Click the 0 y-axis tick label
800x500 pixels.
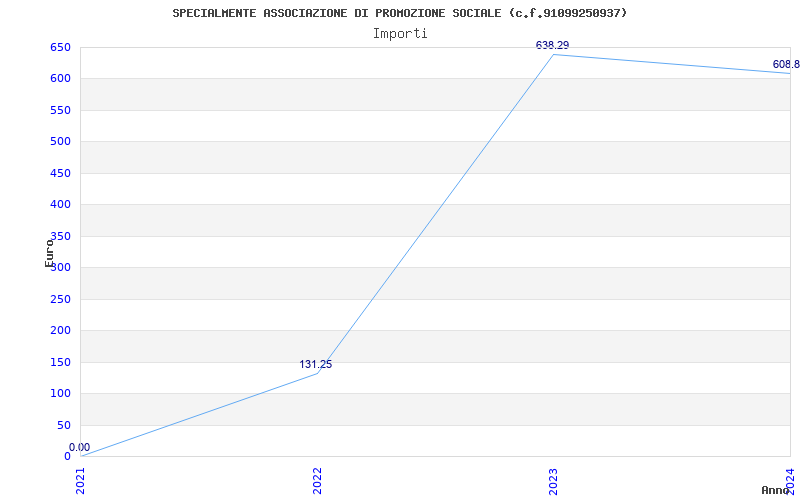67,456
